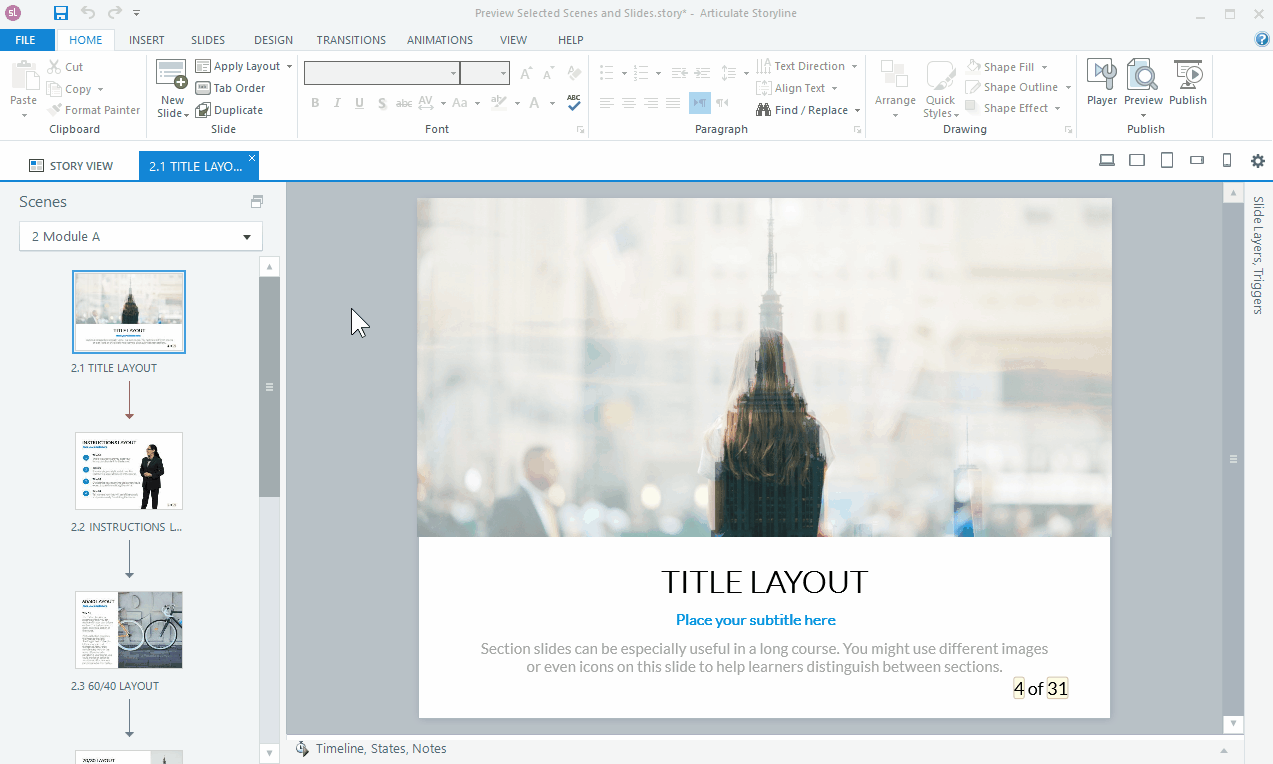Click the Preview icon in Publish group

[1143, 76]
